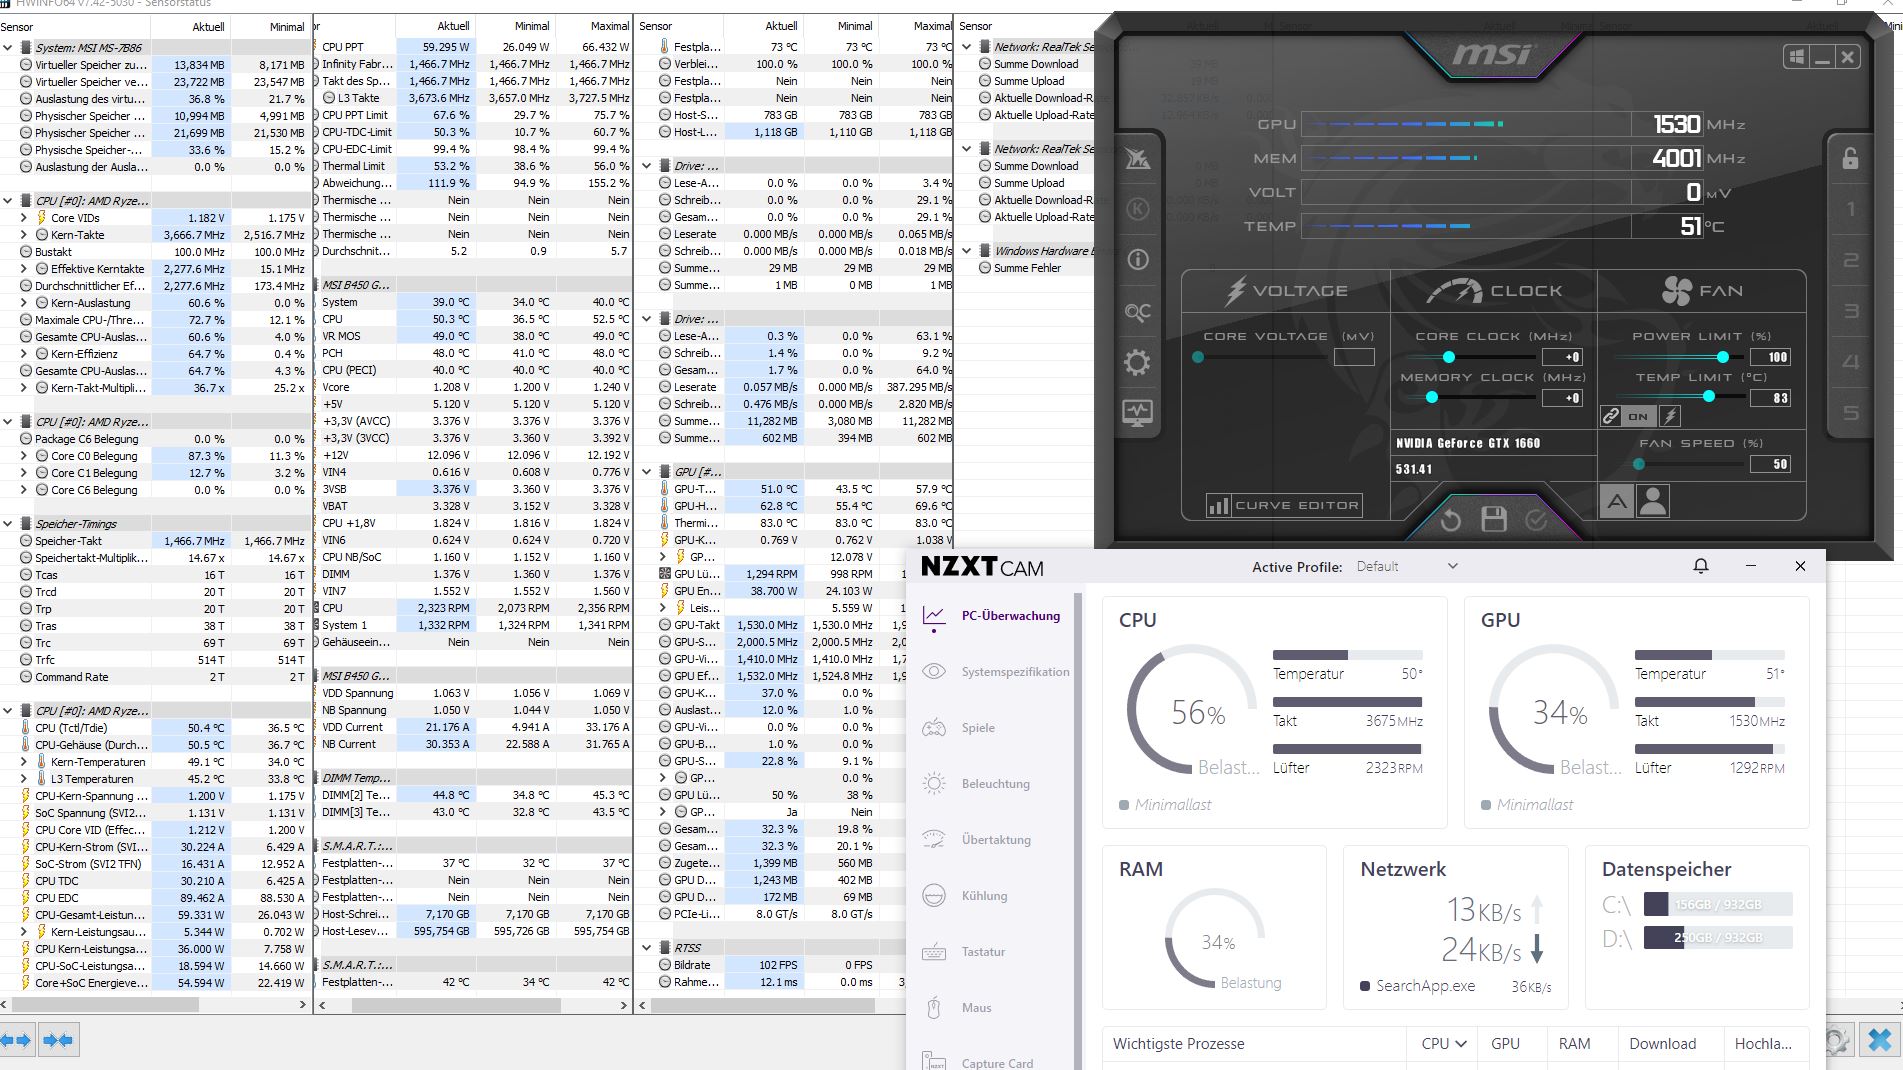Screen dimensions: 1903x1070
Task: Click the Clock panel header in Afterburner
Action: (x=1494, y=291)
